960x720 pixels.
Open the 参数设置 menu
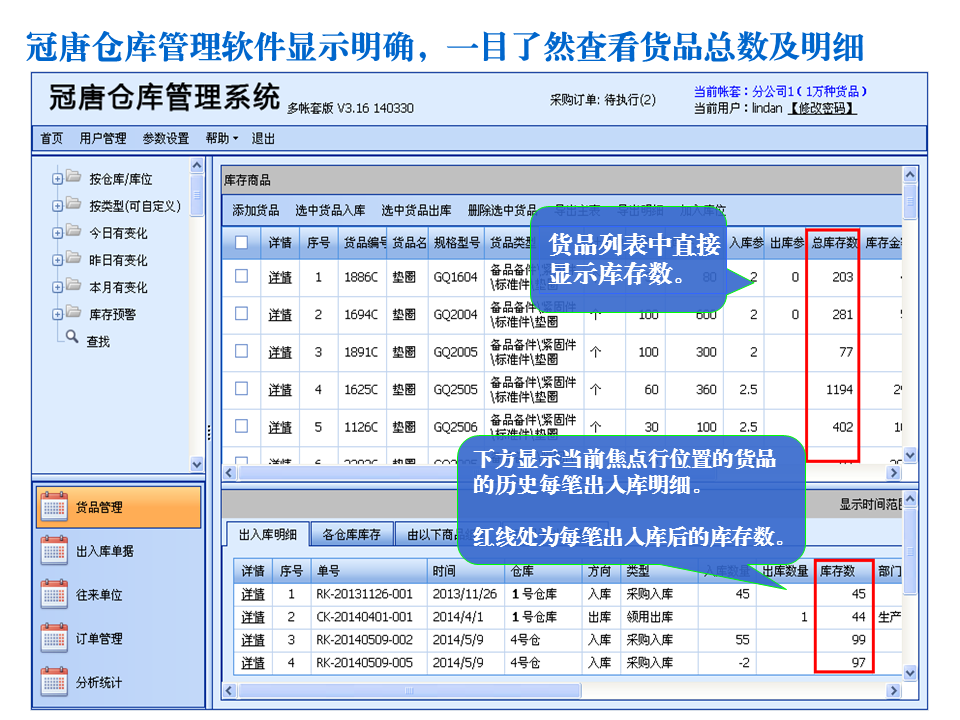point(165,139)
